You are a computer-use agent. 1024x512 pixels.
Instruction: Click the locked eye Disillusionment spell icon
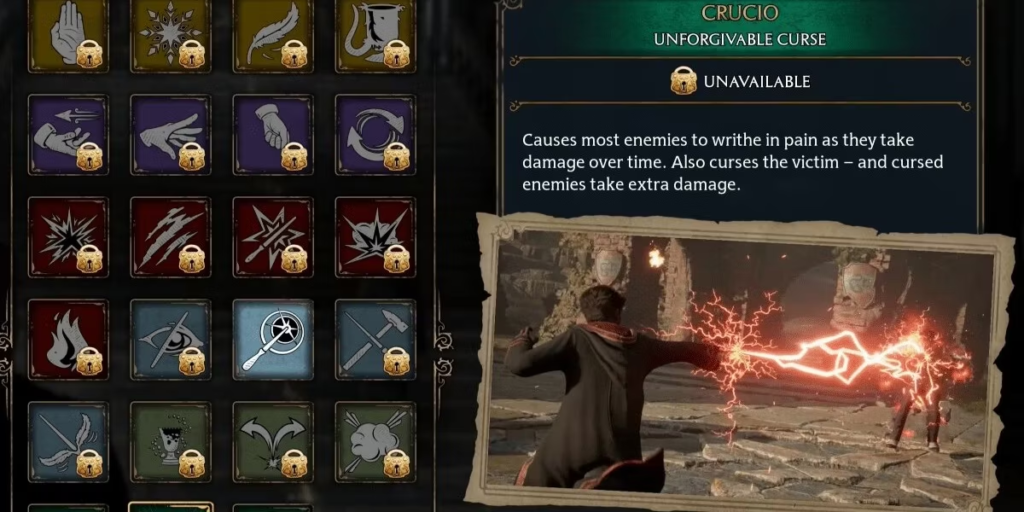click(170, 340)
